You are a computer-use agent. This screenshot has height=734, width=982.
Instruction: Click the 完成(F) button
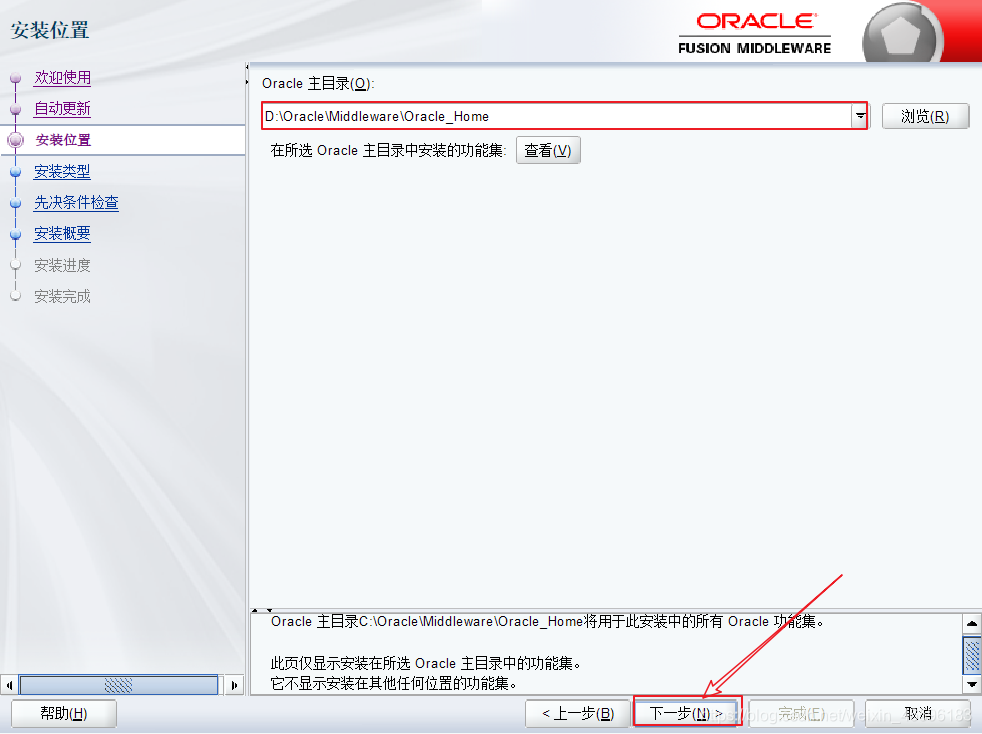tap(802, 713)
